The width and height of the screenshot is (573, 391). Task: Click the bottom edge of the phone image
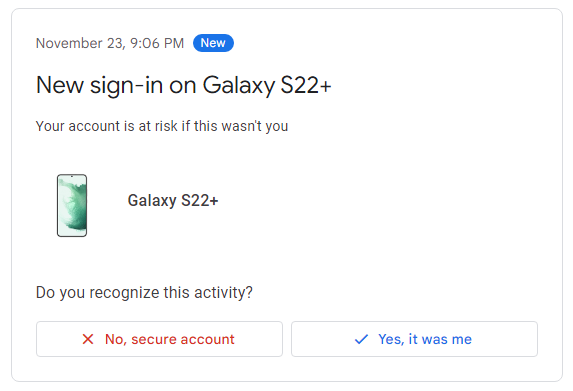[72, 236]
